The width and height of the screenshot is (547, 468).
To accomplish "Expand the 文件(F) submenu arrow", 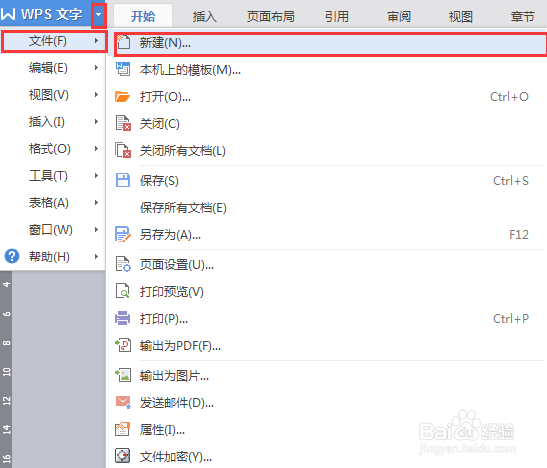I will (96, 41).
